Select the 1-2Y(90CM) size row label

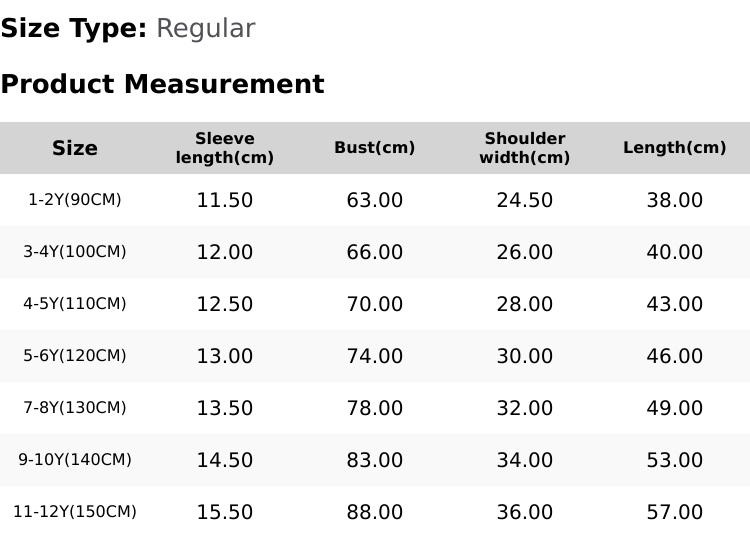[75, 200]
